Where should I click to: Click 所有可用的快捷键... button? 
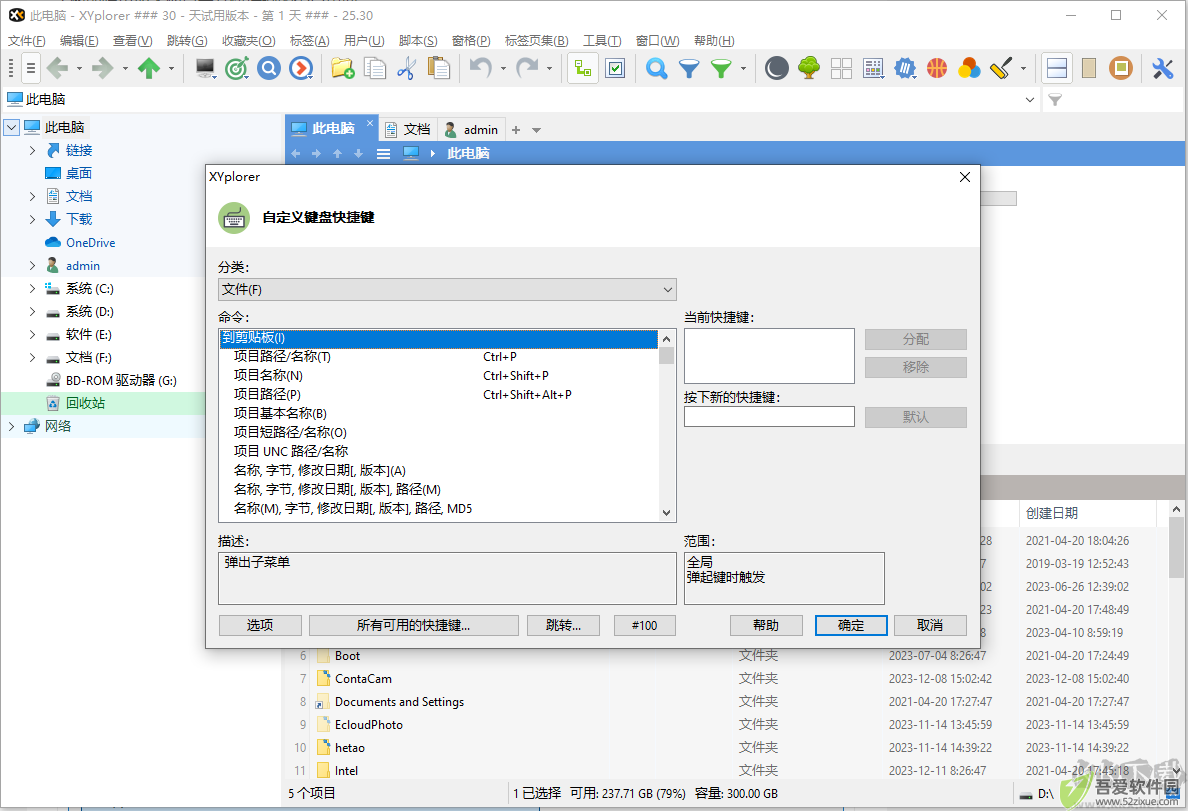click(414, 625)
